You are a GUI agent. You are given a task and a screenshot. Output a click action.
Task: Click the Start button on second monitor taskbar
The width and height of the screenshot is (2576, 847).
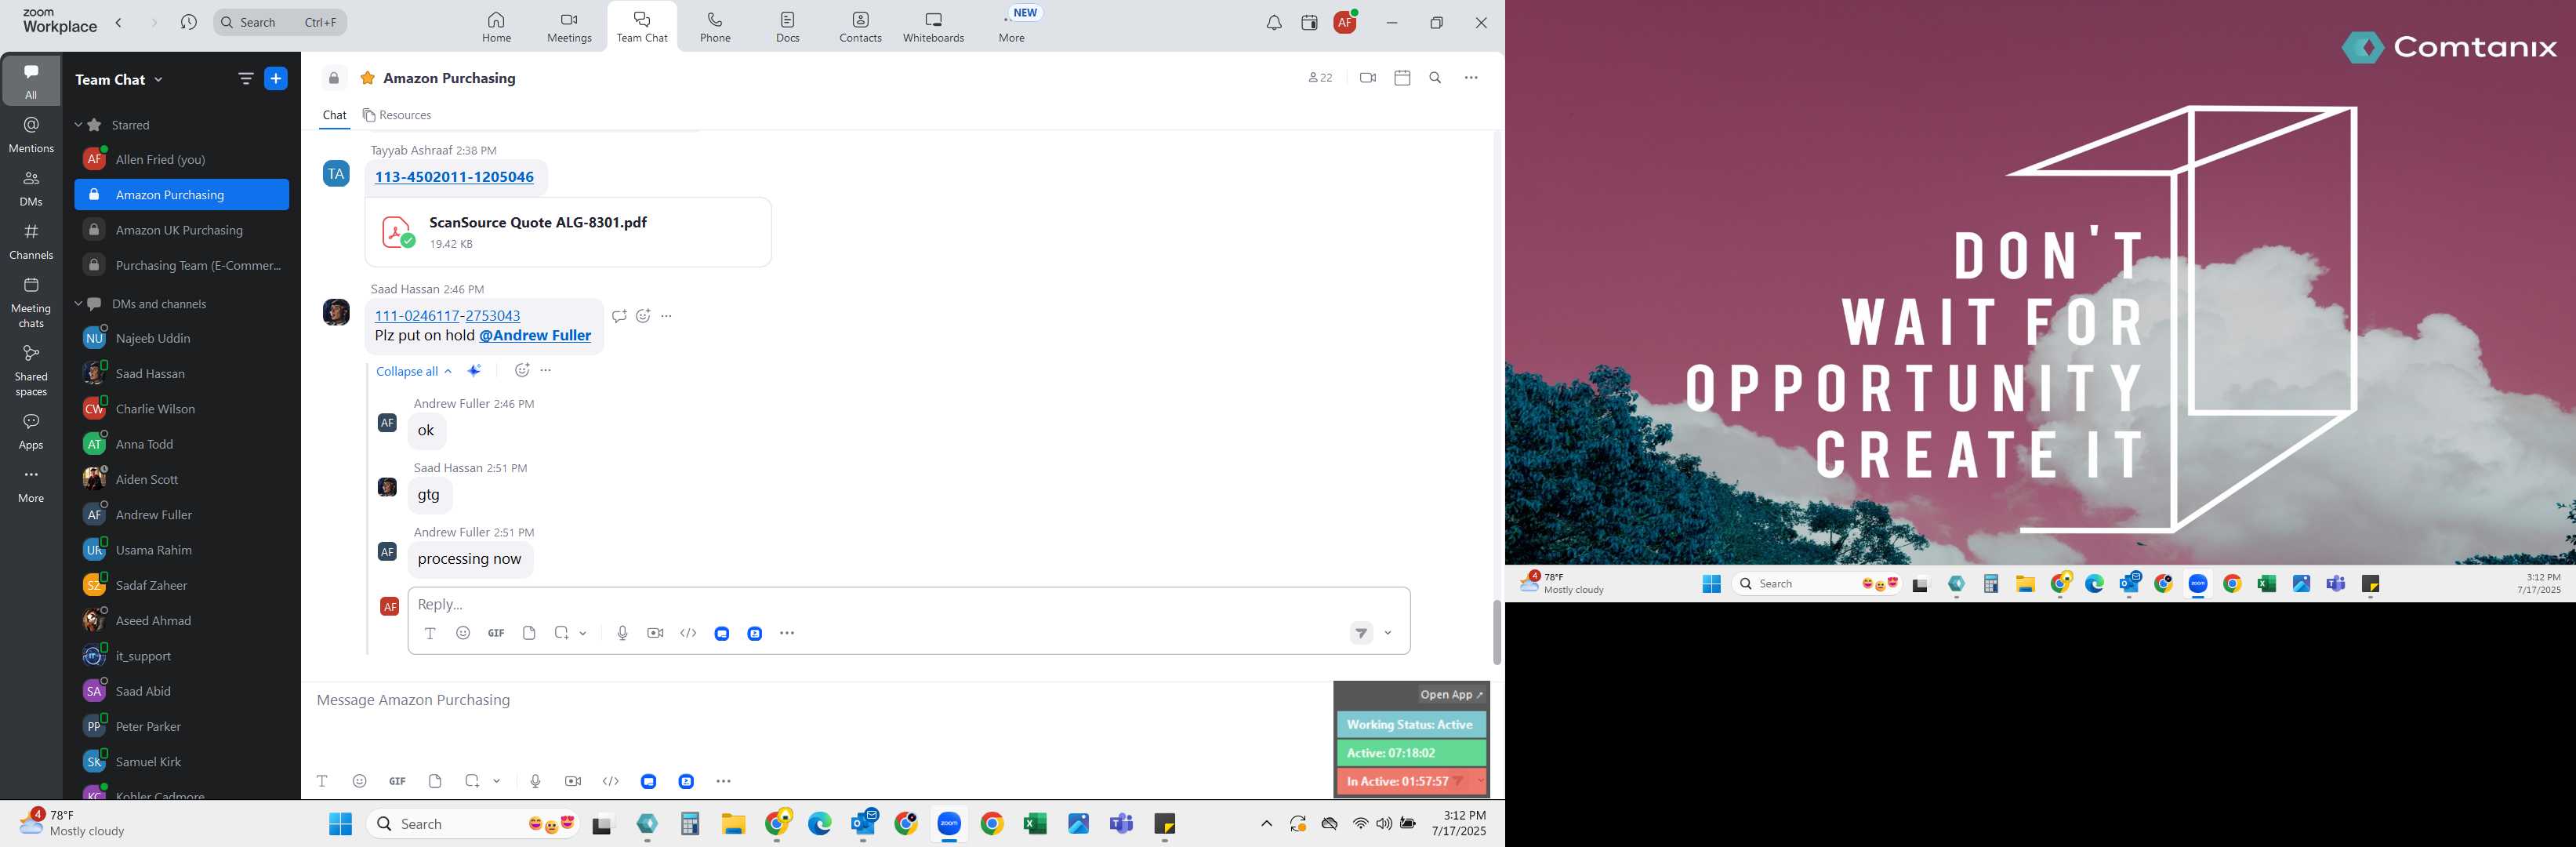pos(1711,584)
